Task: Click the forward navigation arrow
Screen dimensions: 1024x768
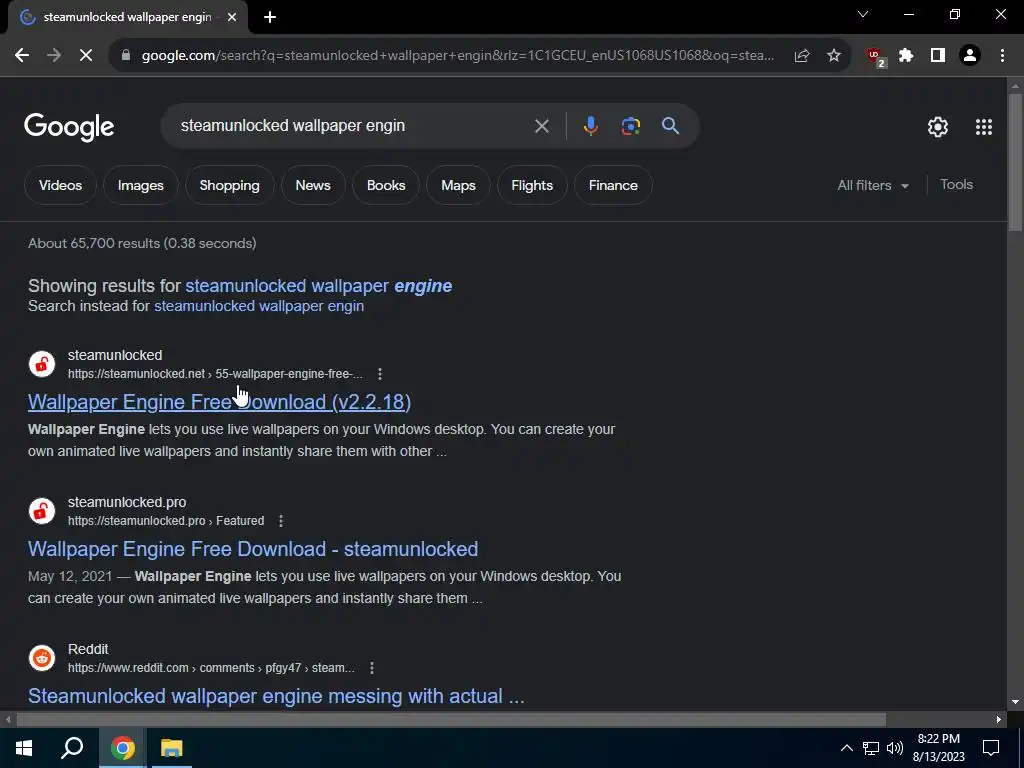Action: (x=54, y=56)
